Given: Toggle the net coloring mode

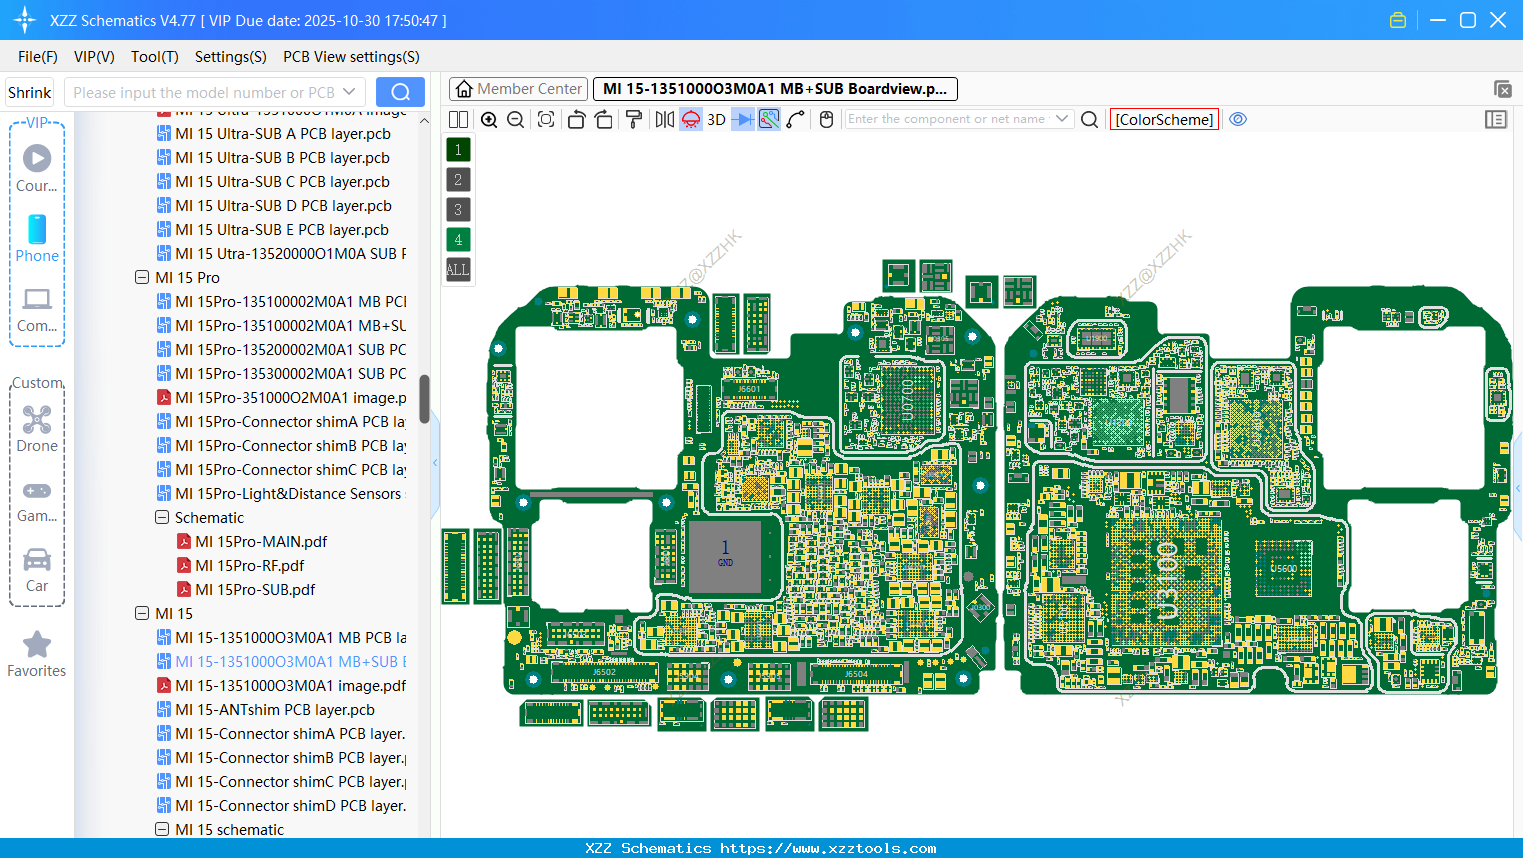Looking at the screenshot, I should click(x=768, y=119).
